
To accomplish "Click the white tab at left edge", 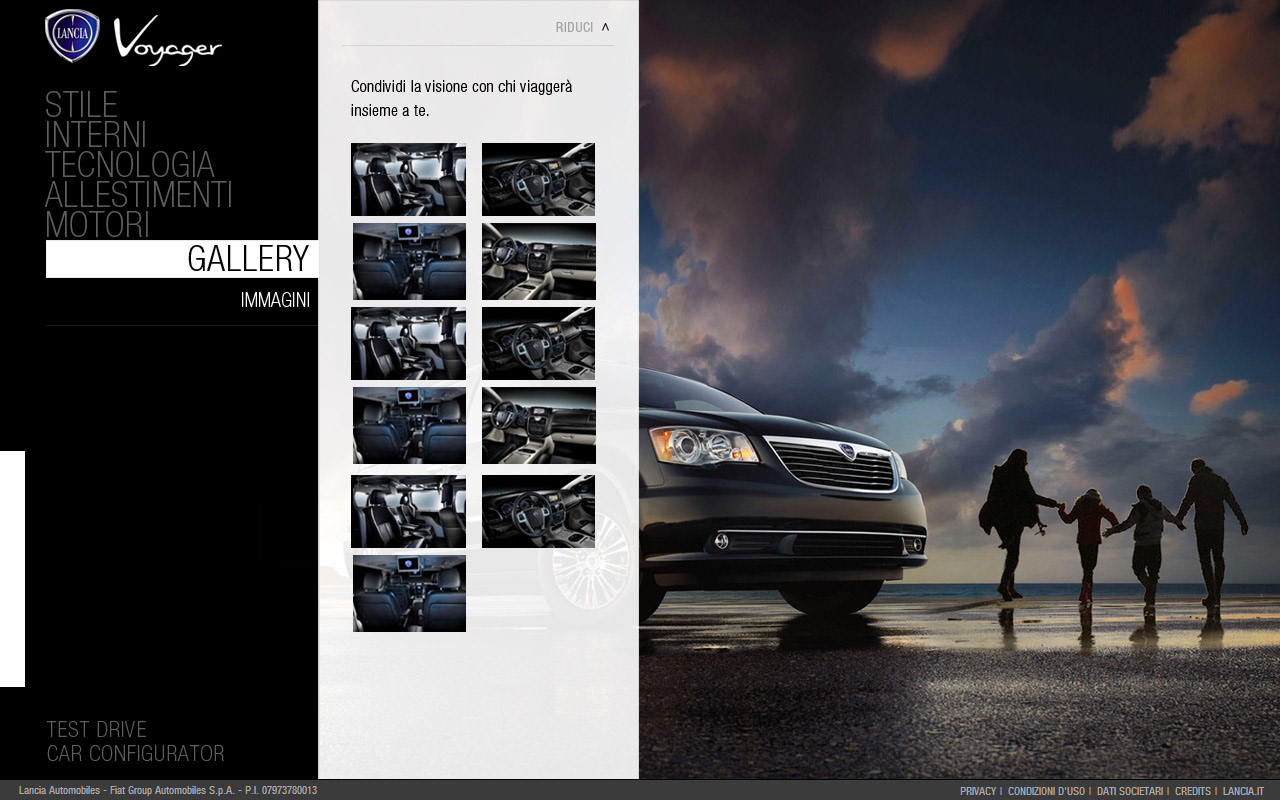I will 12,569.
